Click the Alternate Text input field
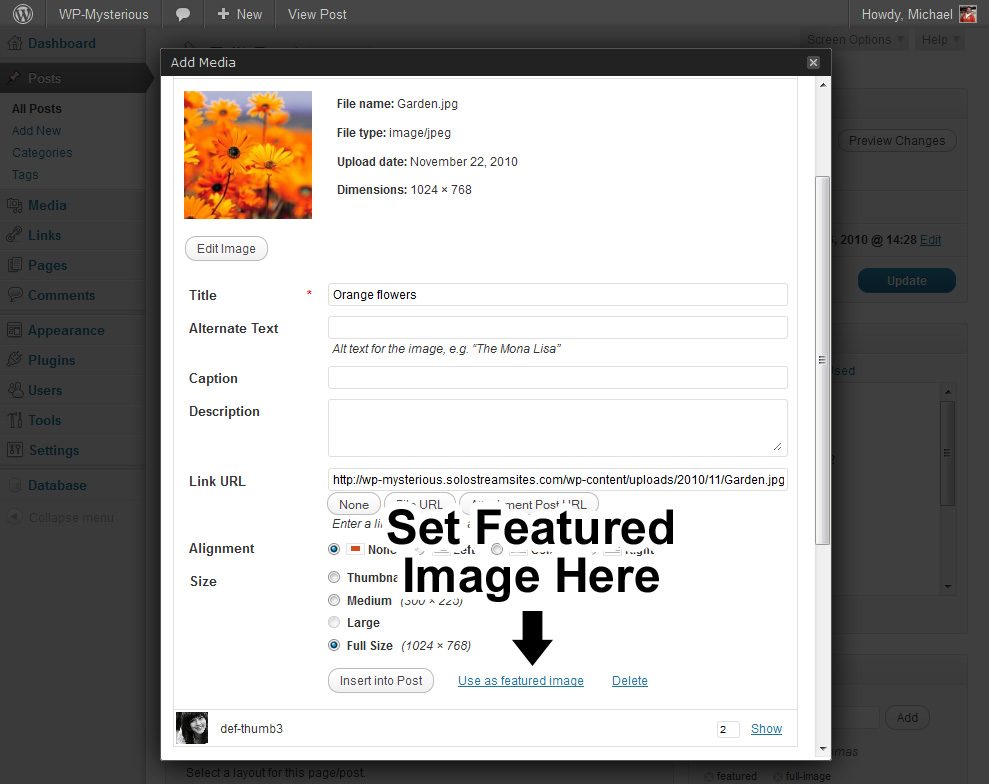Viewport: 989px width, 784px height. pos(558,327)
